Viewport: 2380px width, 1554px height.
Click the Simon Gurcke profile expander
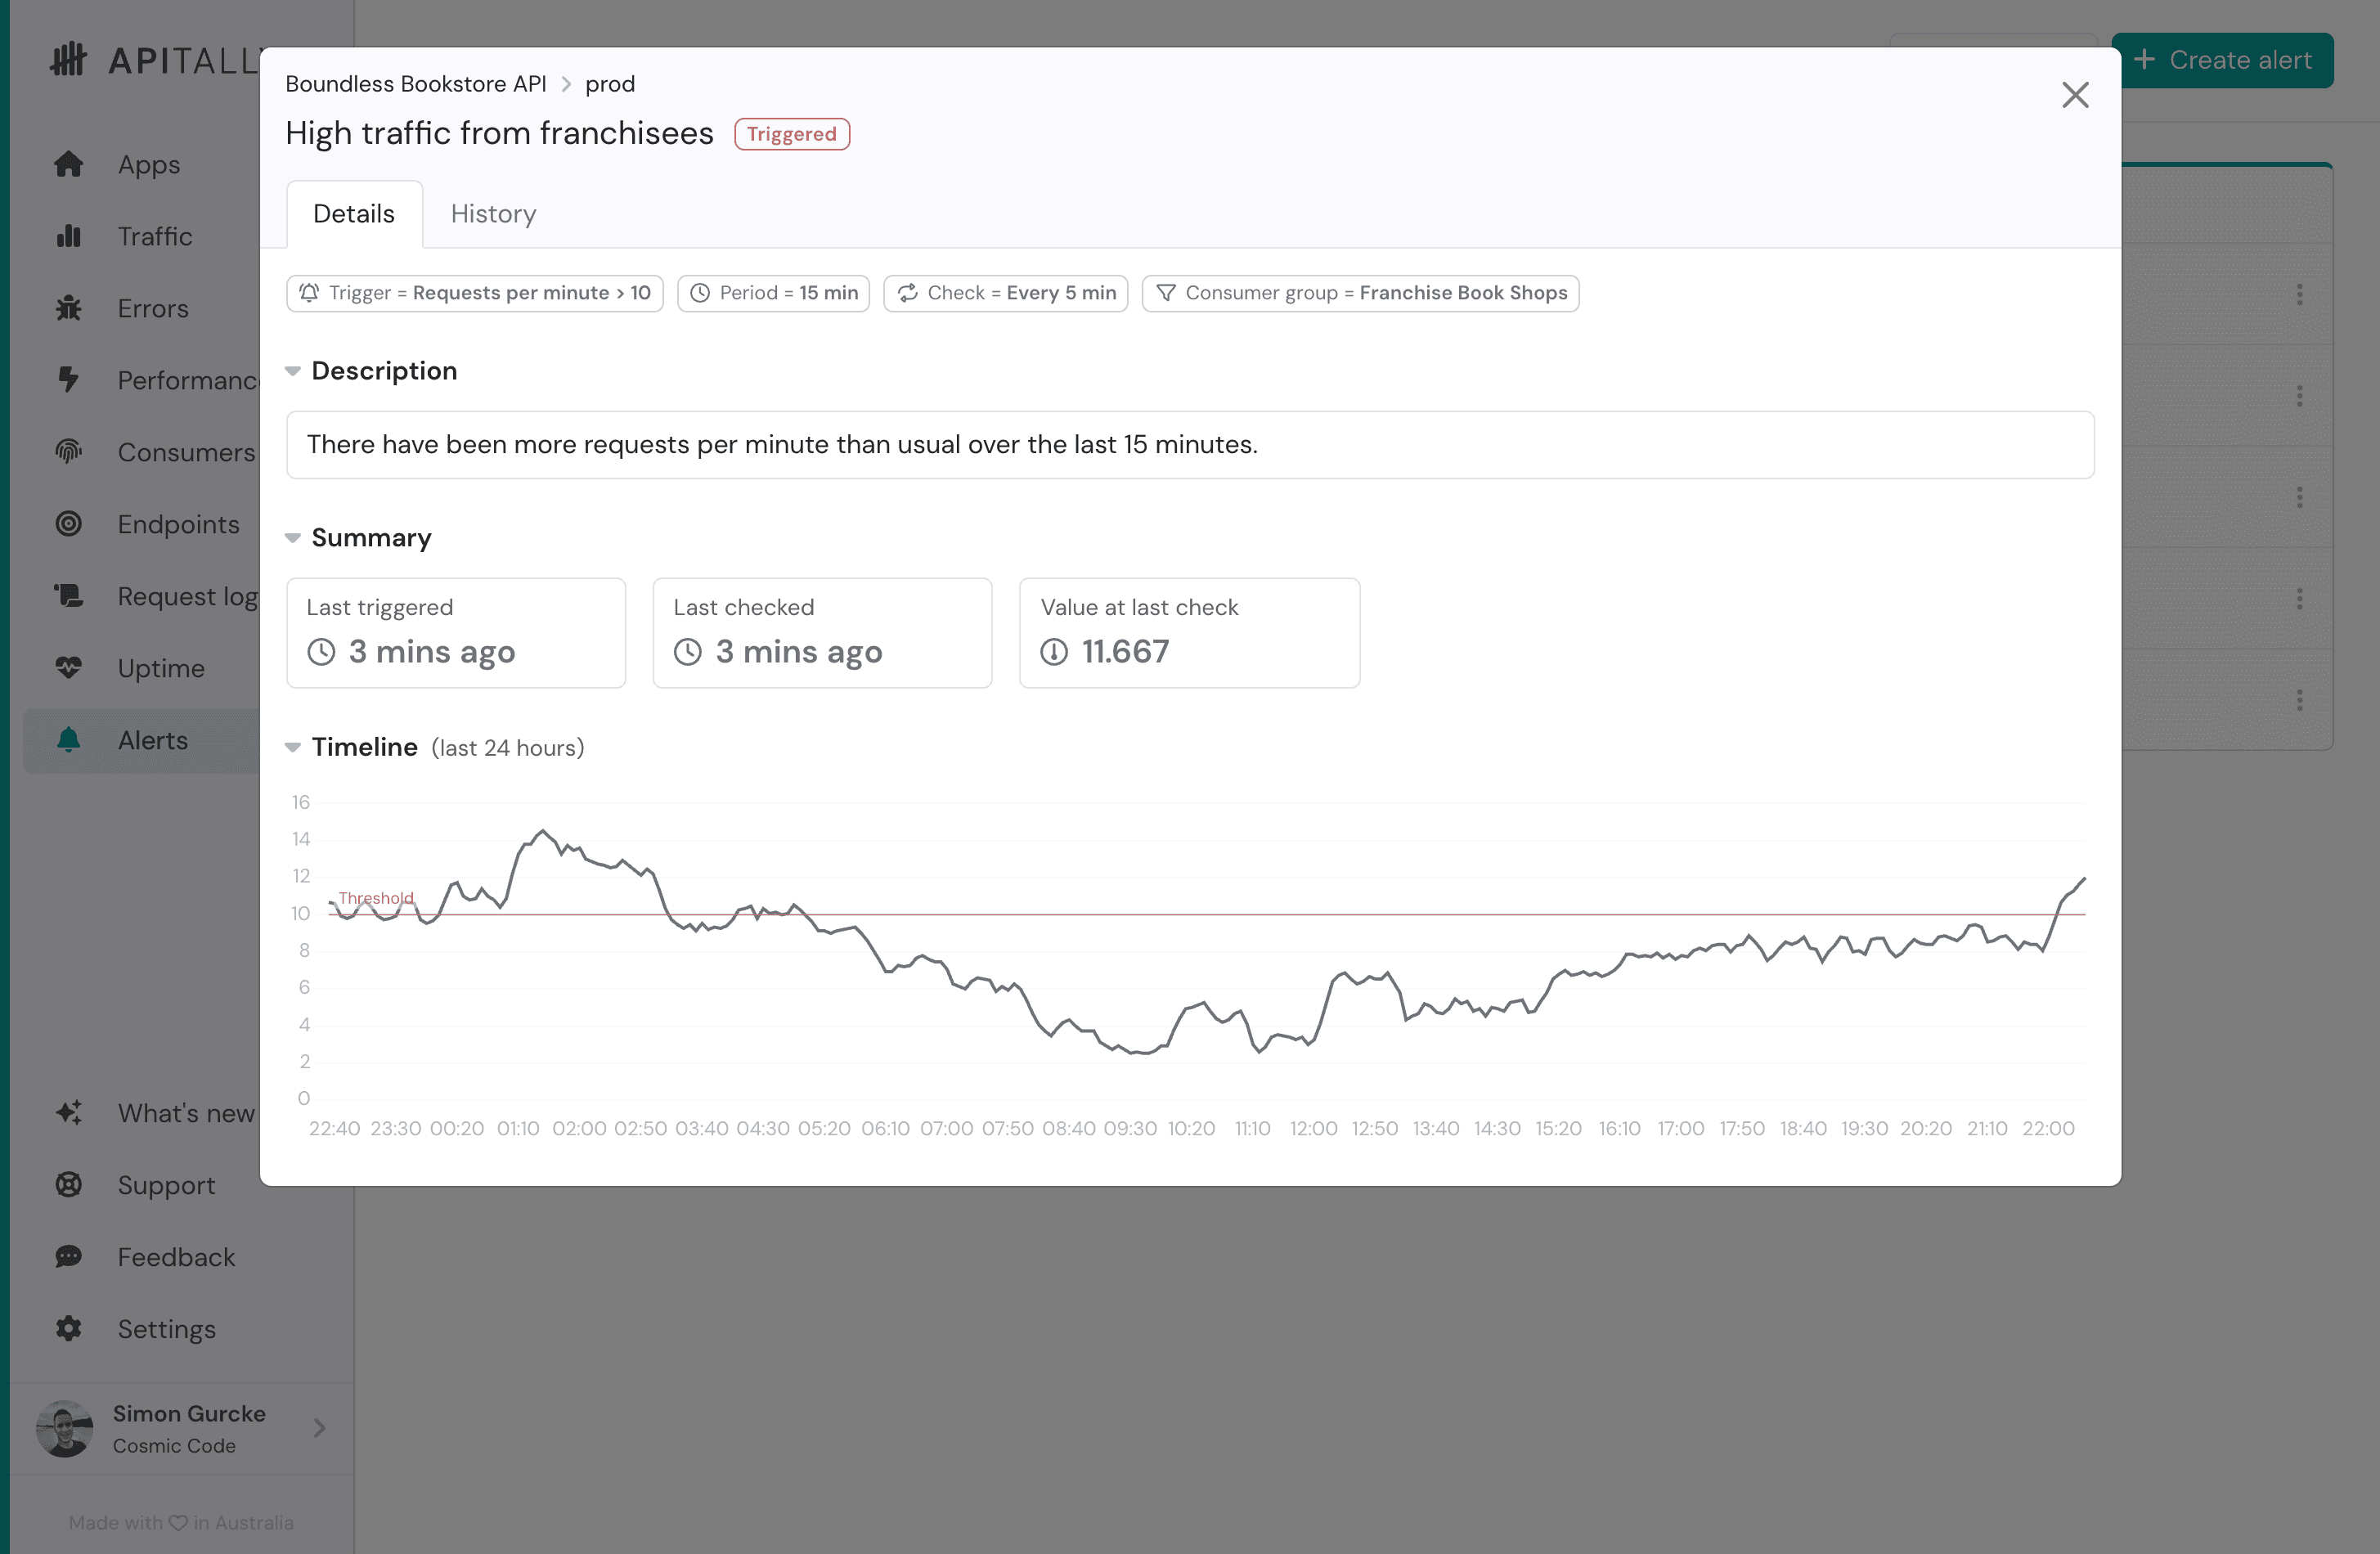point(319,1427)
